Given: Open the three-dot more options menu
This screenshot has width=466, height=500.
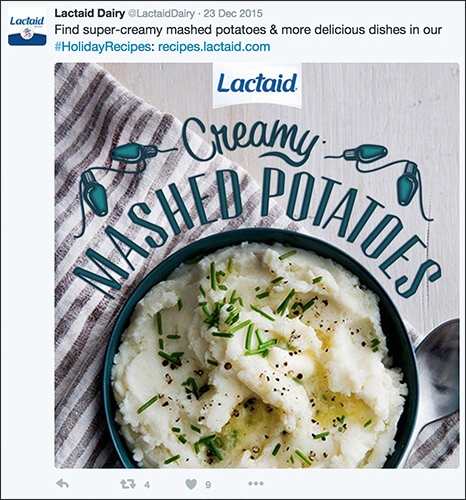Looking at the screenshot, I should pos(256,483).
